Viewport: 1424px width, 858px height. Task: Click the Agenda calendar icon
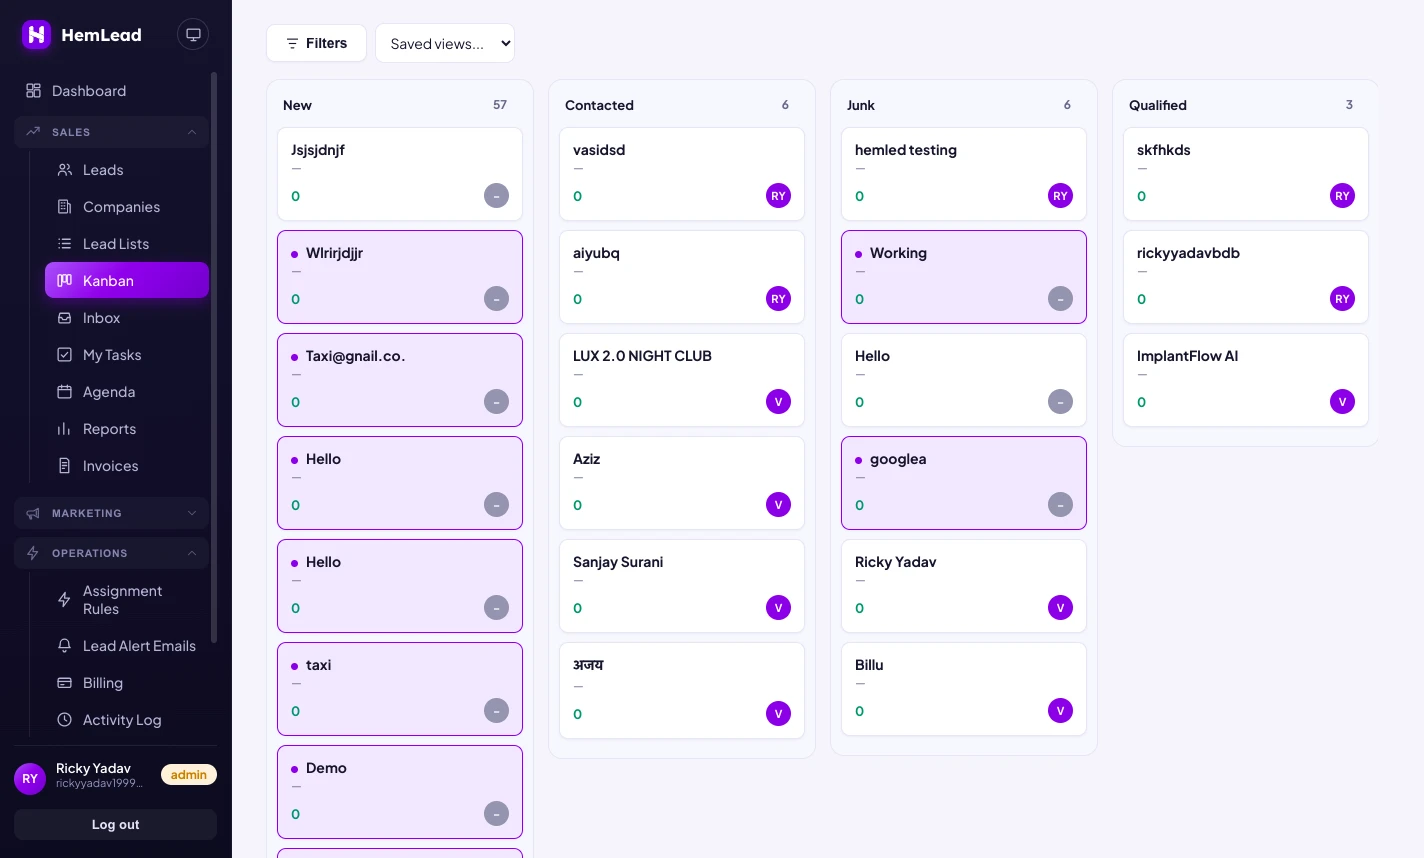[x=64, y=392]
